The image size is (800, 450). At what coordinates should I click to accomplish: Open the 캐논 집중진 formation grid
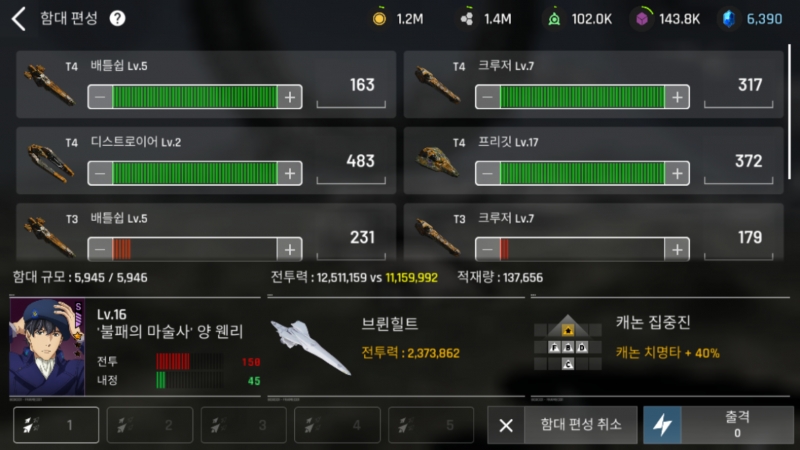click(x=567, y=342)
